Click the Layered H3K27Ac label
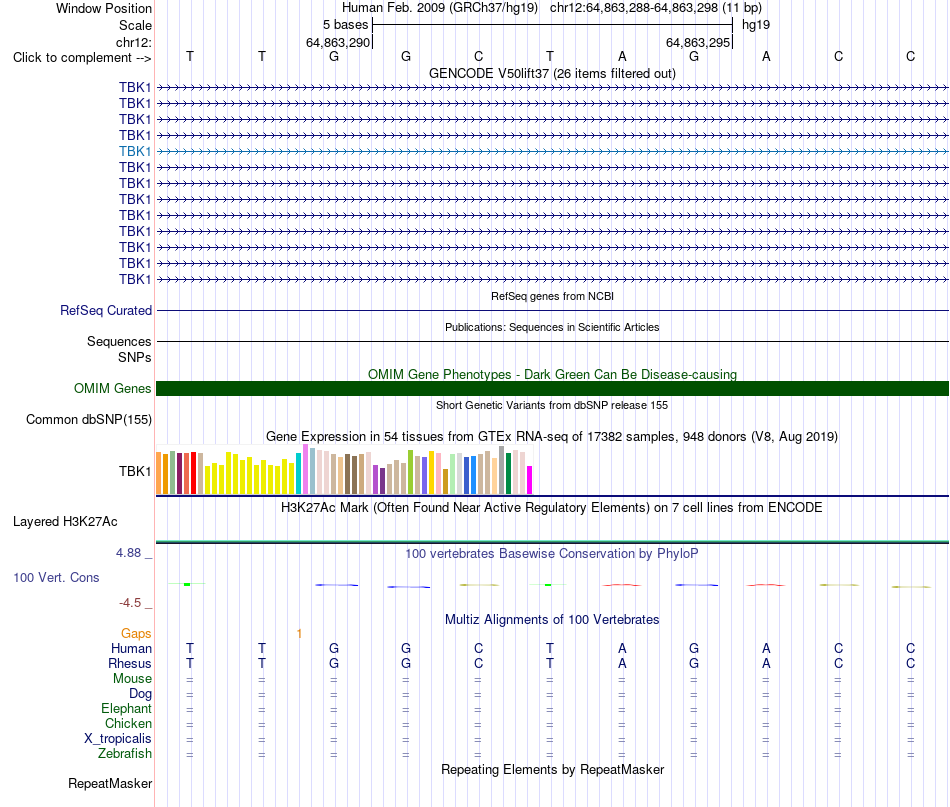This screenshot has height=807, width=950. click(65, 522)
